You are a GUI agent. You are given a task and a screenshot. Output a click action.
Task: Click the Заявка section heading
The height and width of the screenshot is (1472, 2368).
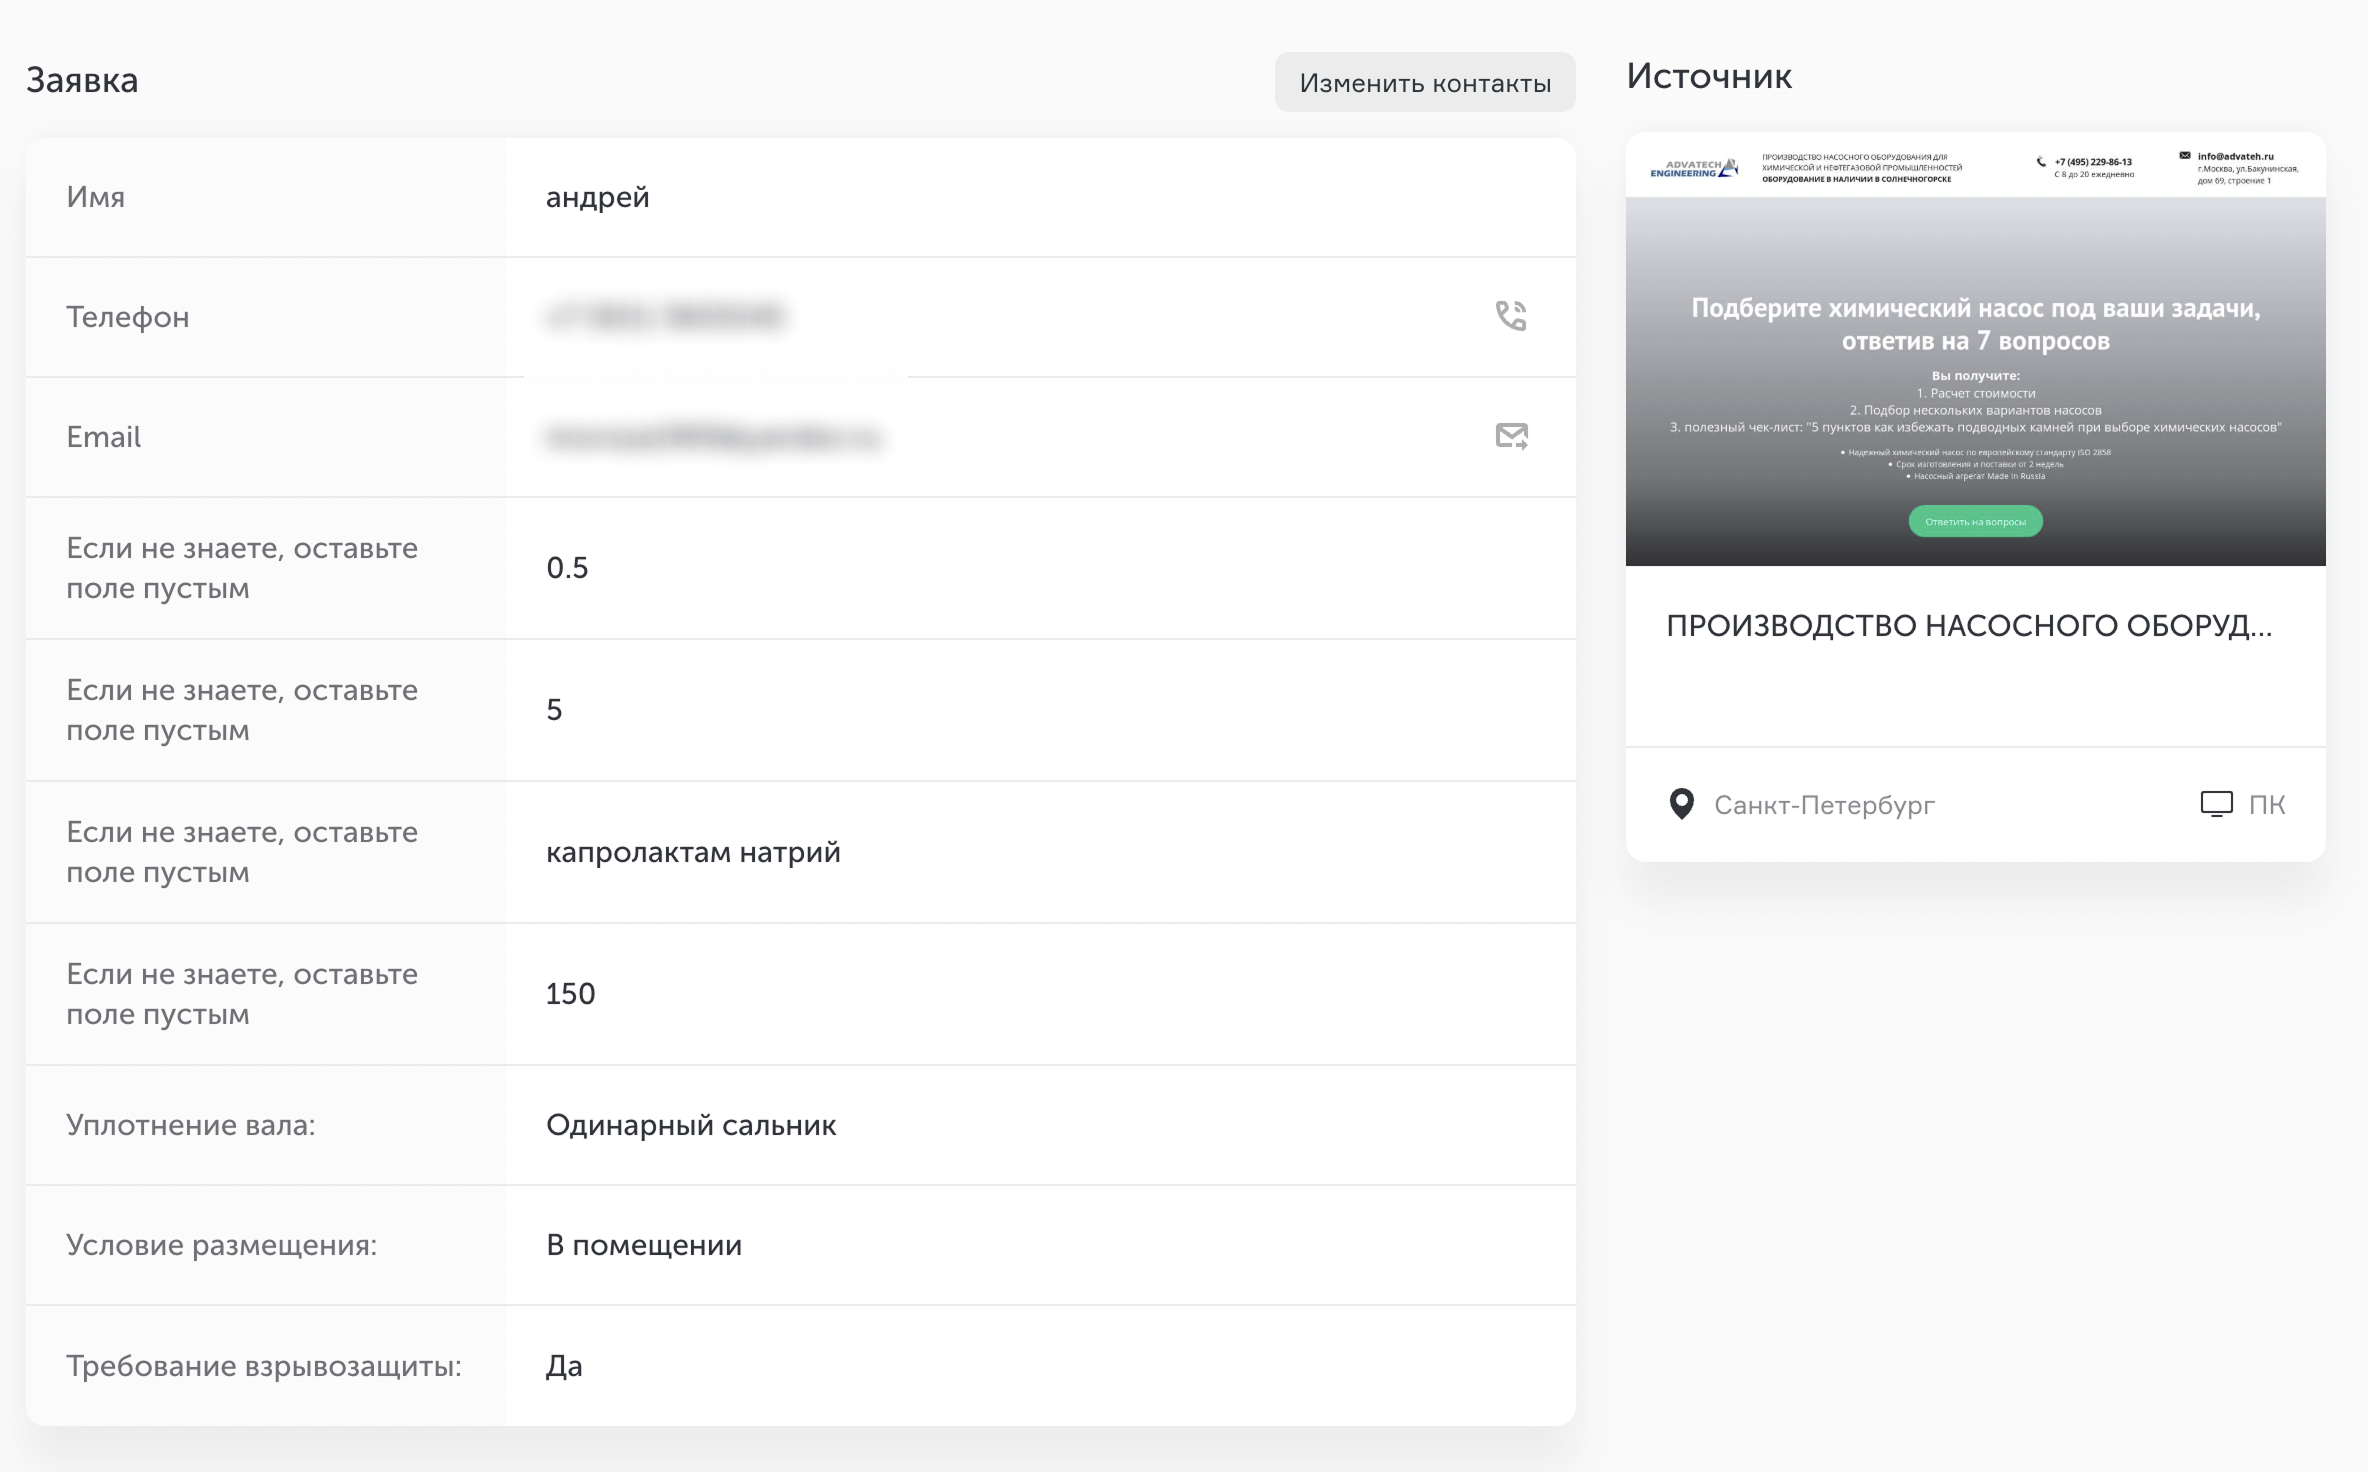pyautogui.click(x=82, y=80)
